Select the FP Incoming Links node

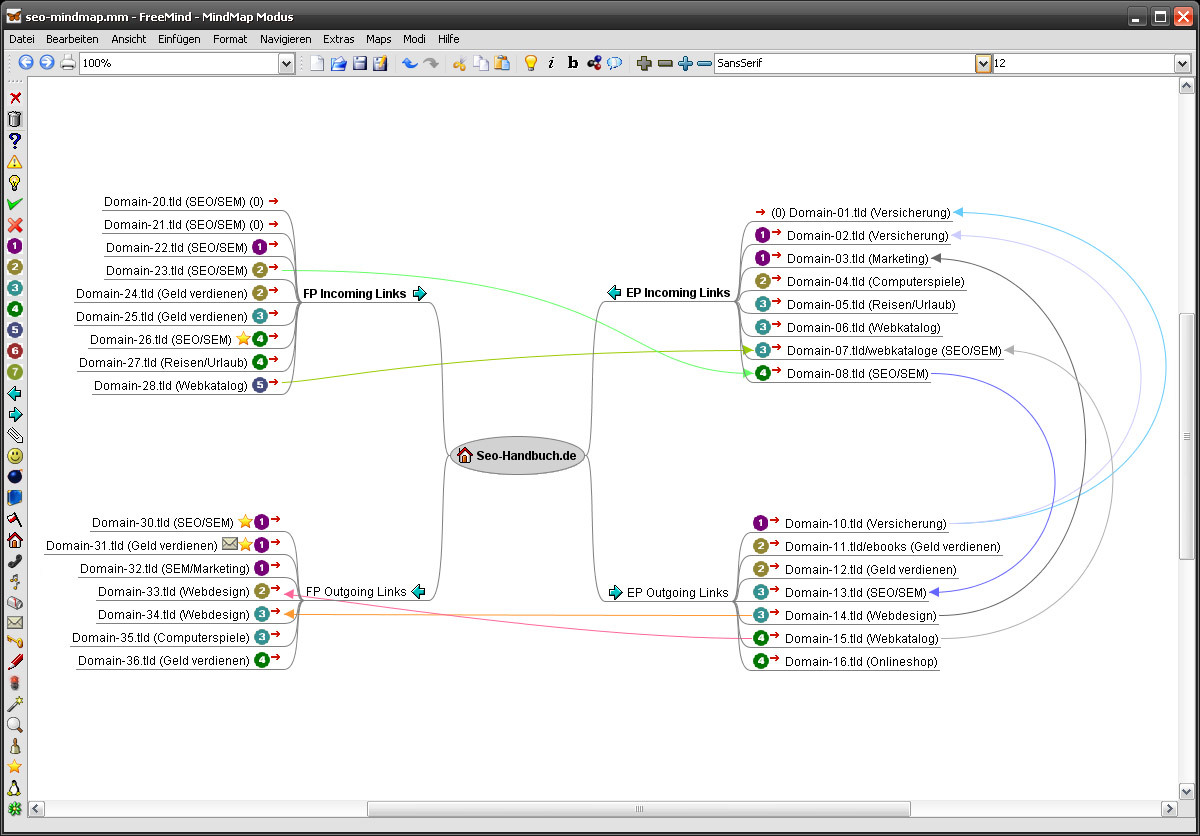(x=365, y=293)
